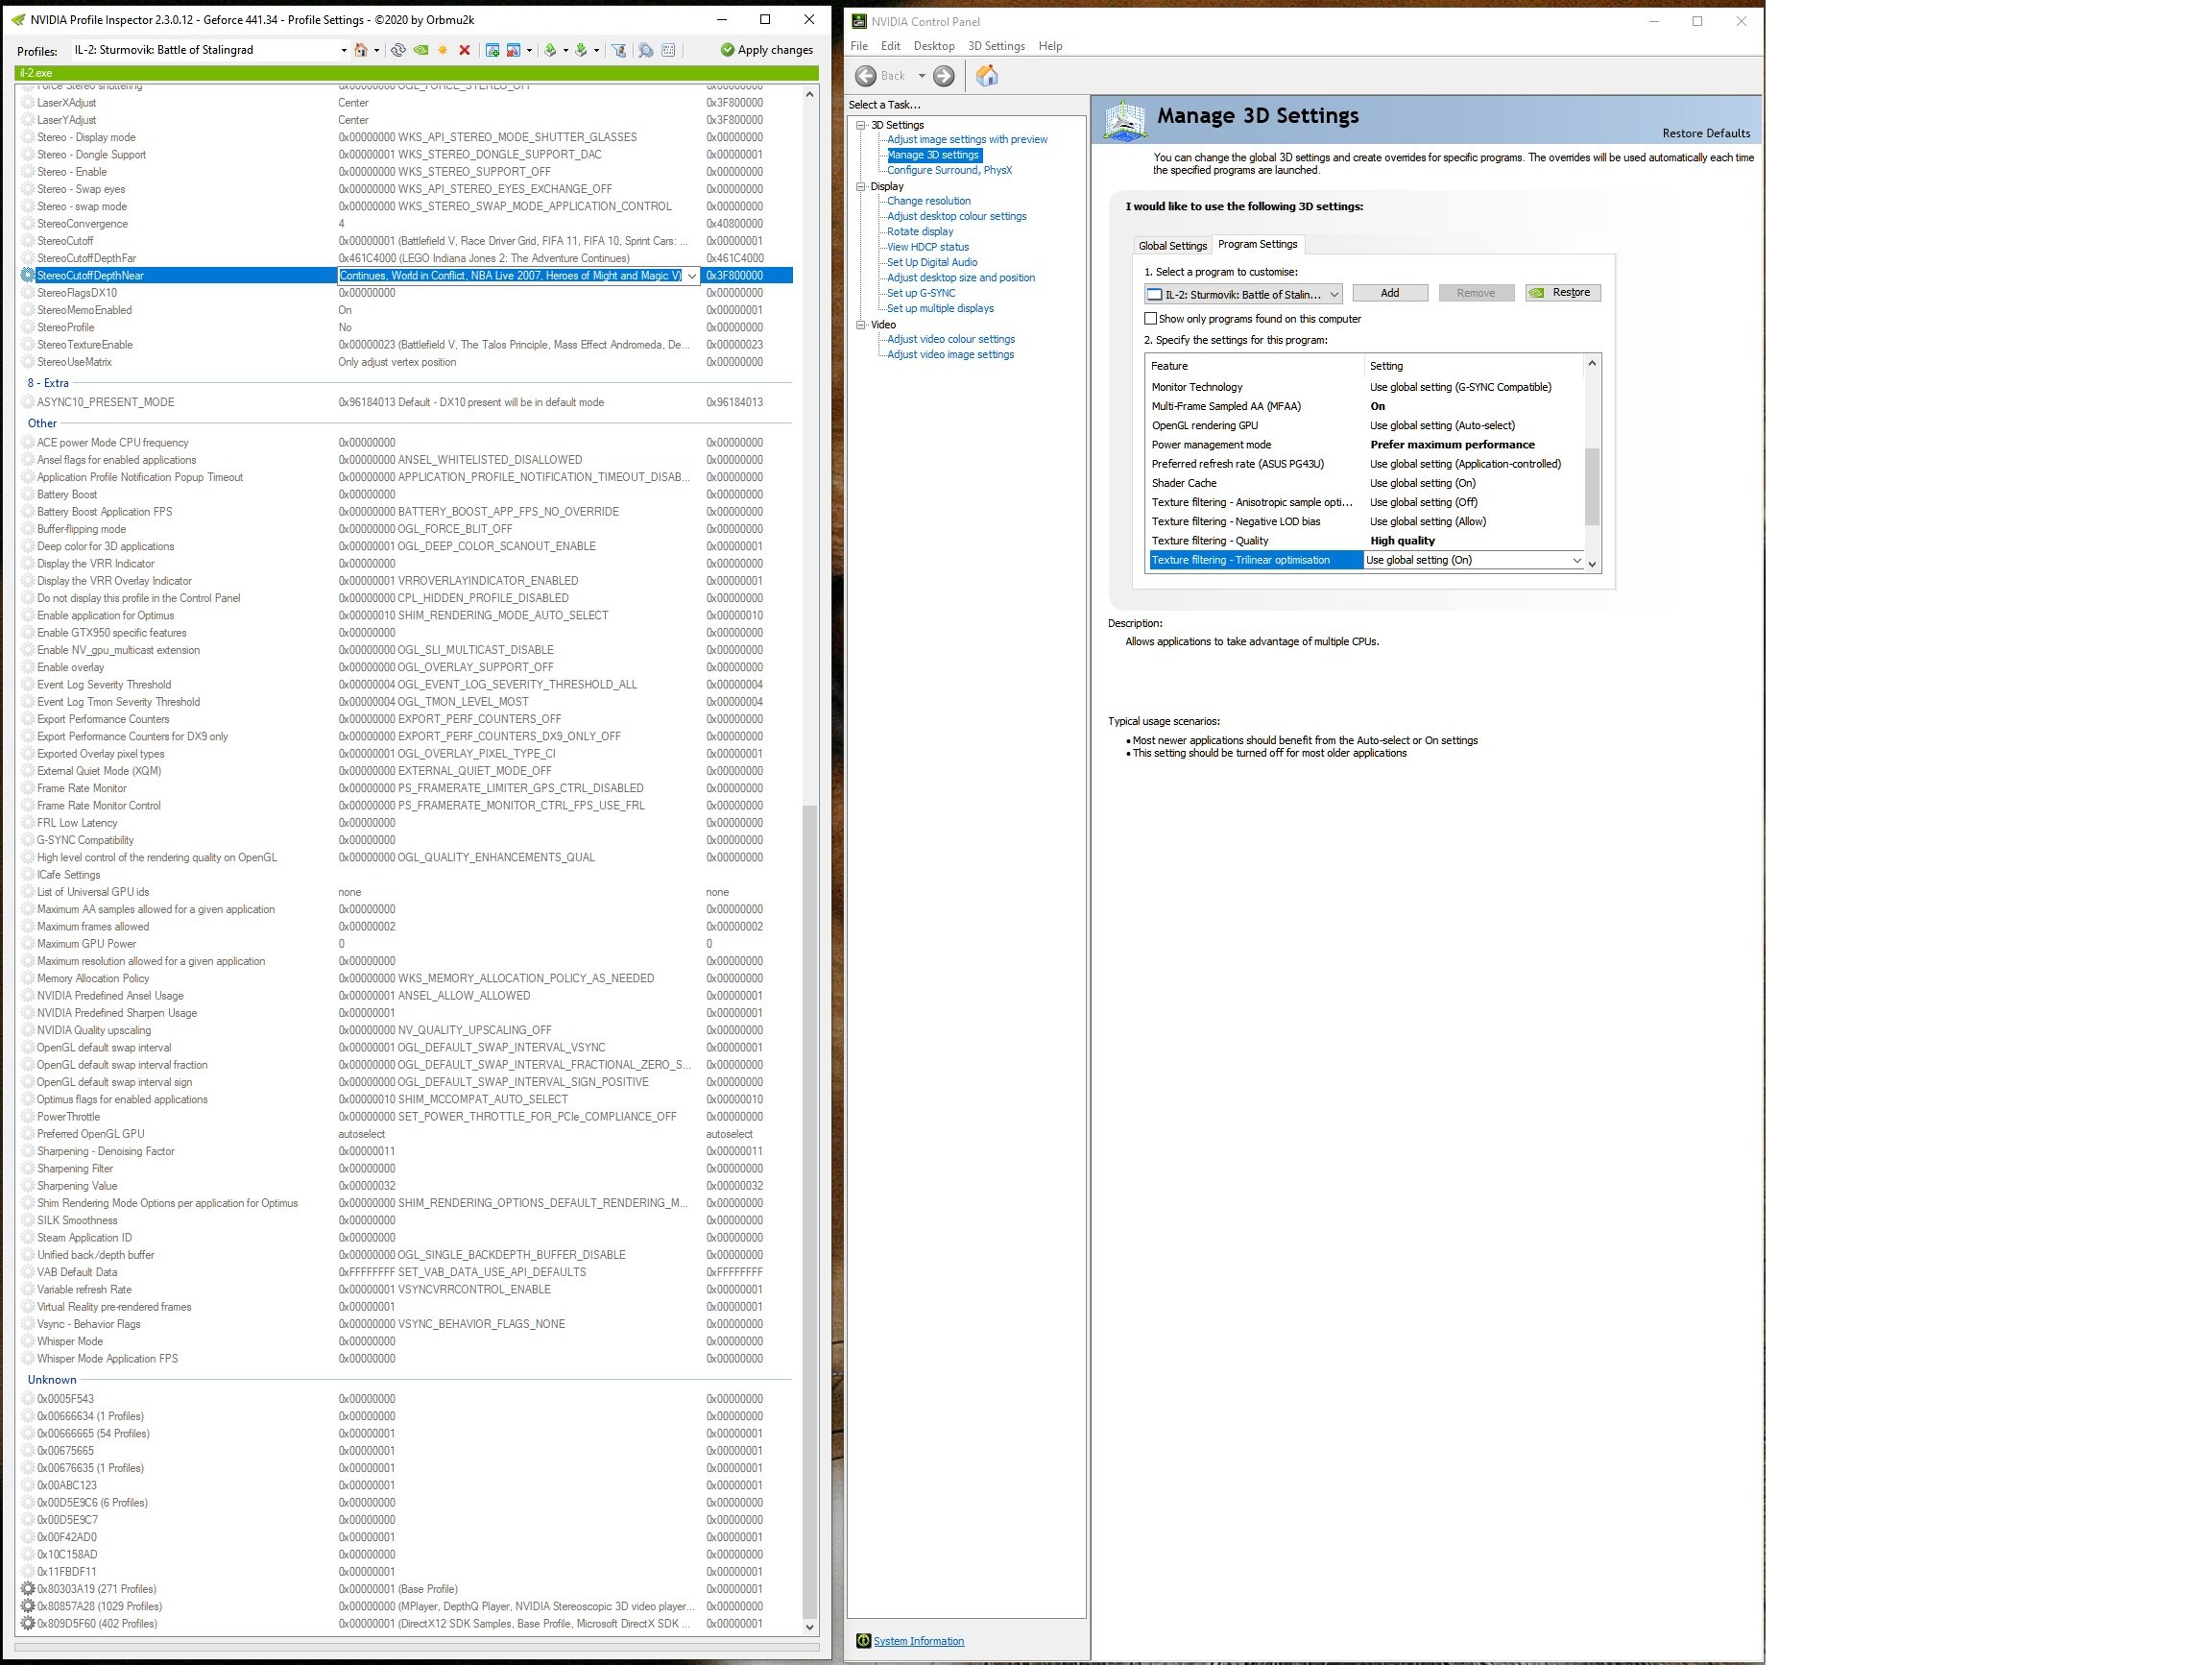The height and width of the screenshot is (1665, 2212).
Task: Click the export profiles green arrow icon
Action: tap(550, 50)
